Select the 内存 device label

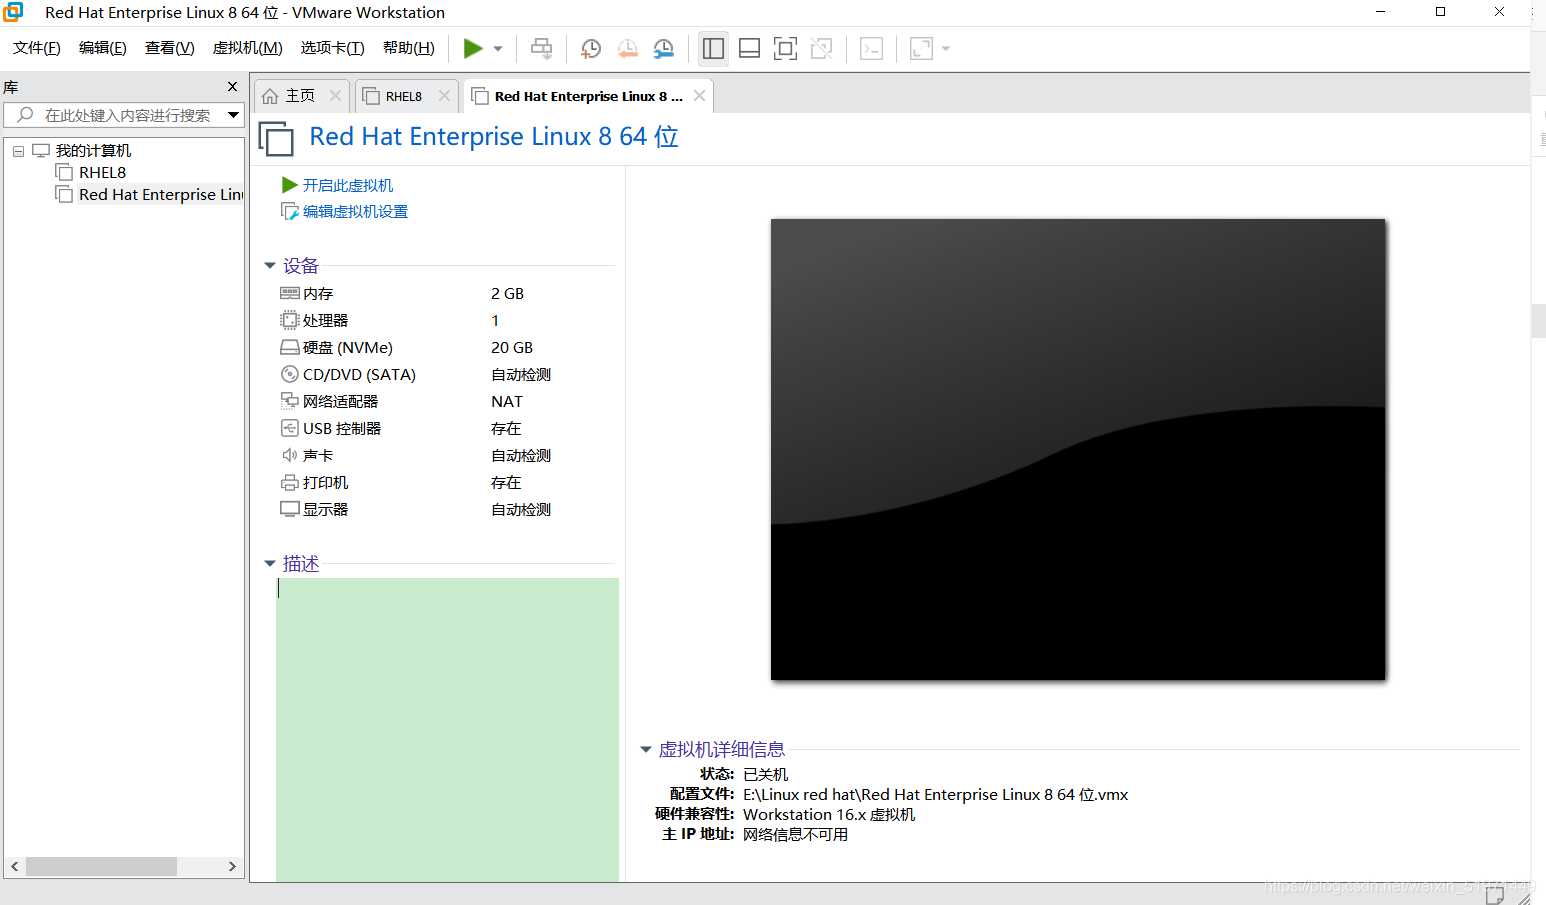pos(318,293)
